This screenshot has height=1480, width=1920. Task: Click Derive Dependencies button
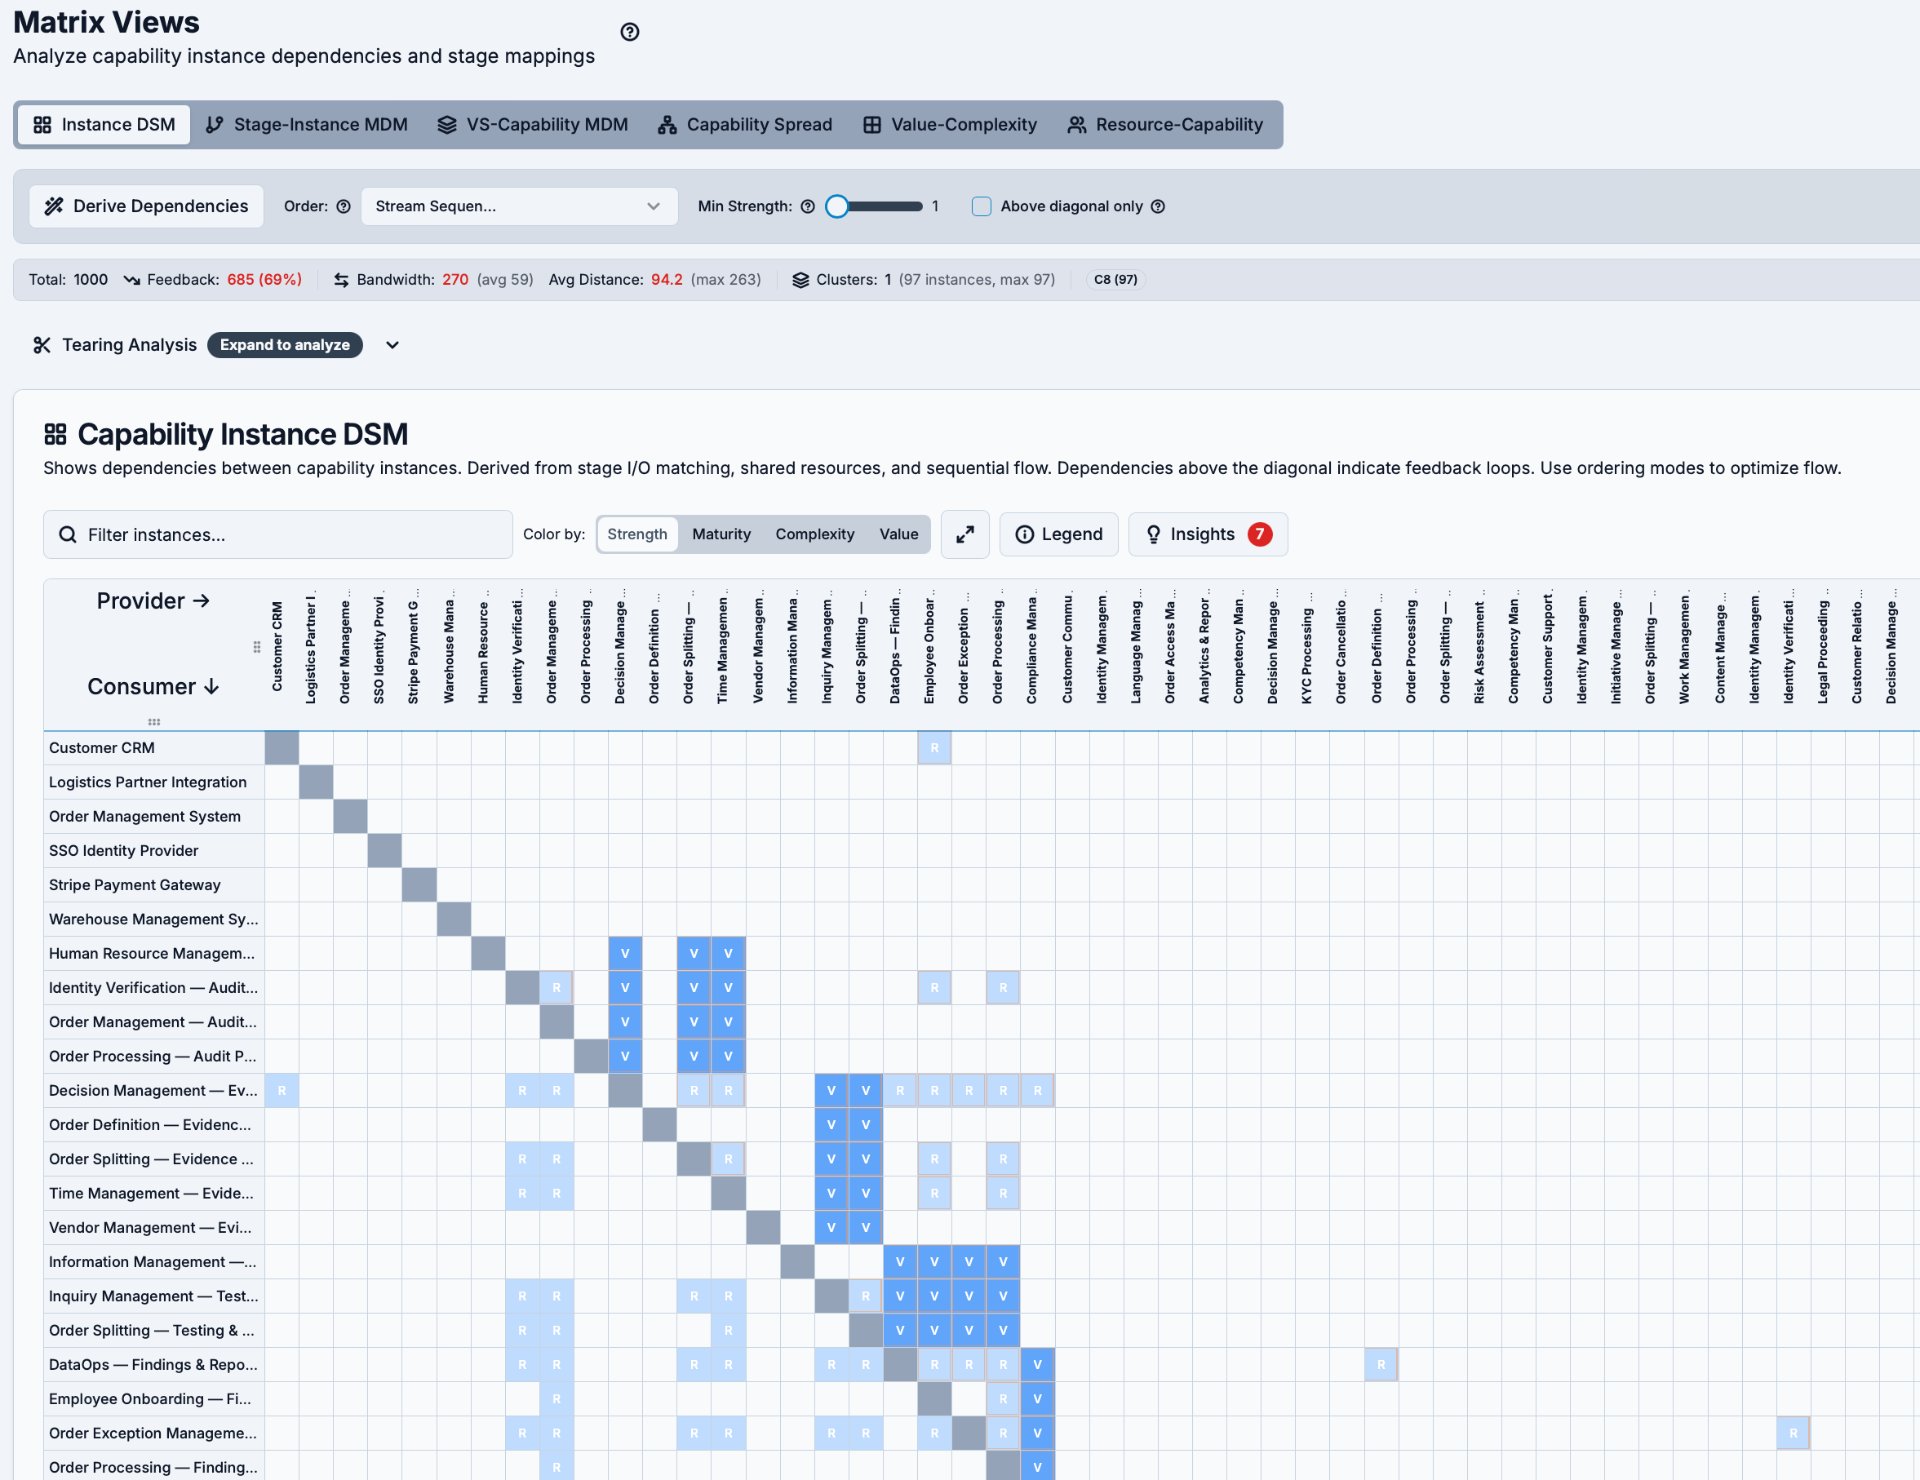(147, 206)
